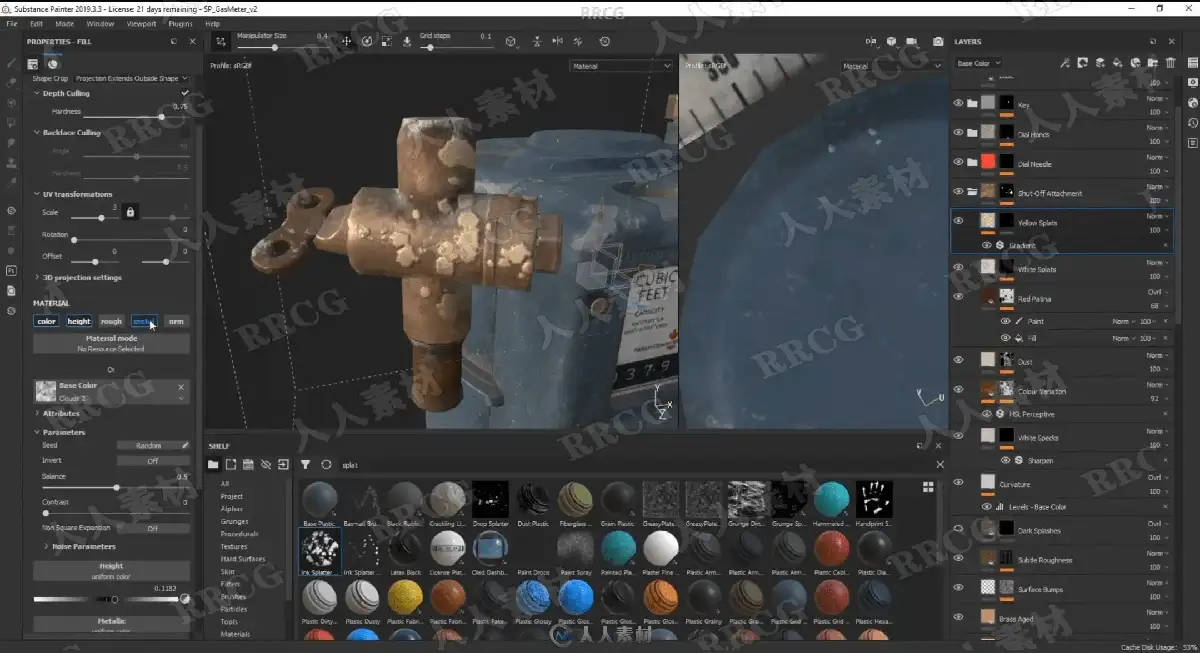Open the Projection Extends Outside Shape dropdown
The height and width of the screenshot is (653, 1200).
point(131,78)
